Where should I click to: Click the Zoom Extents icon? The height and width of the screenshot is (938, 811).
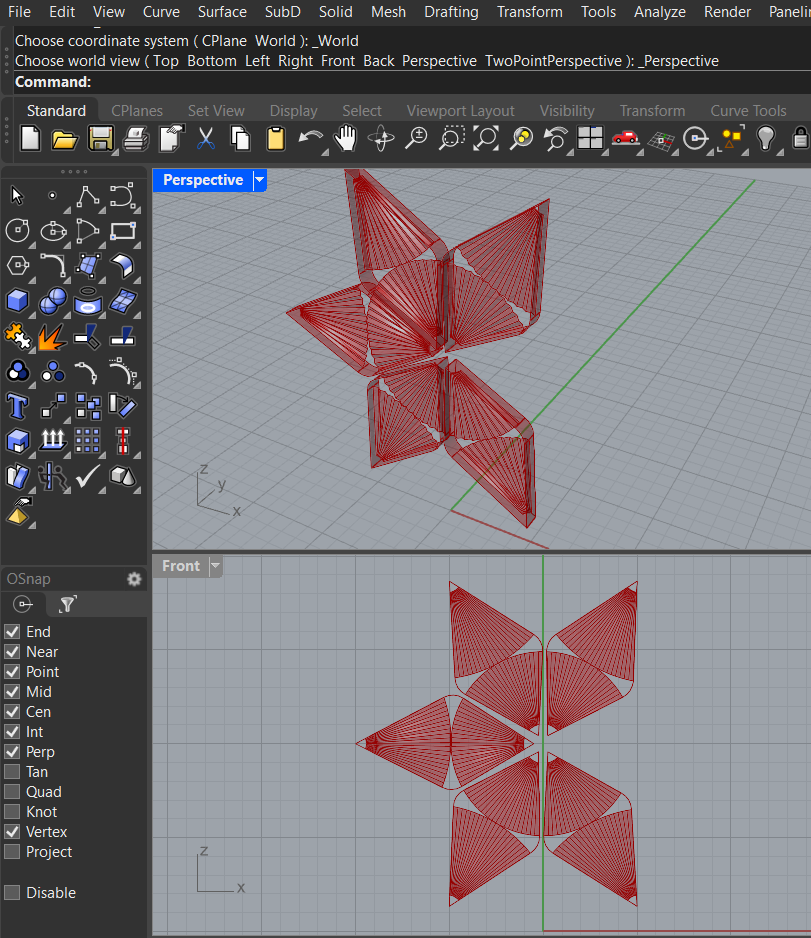pos(486,139)
